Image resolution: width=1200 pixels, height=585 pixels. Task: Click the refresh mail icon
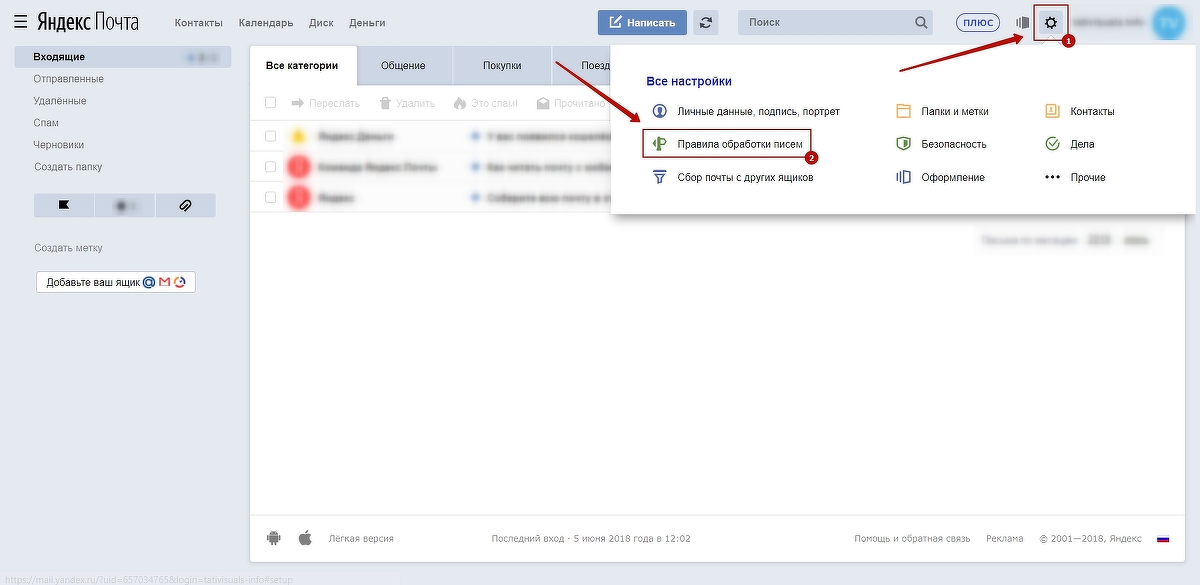point(707,22)
